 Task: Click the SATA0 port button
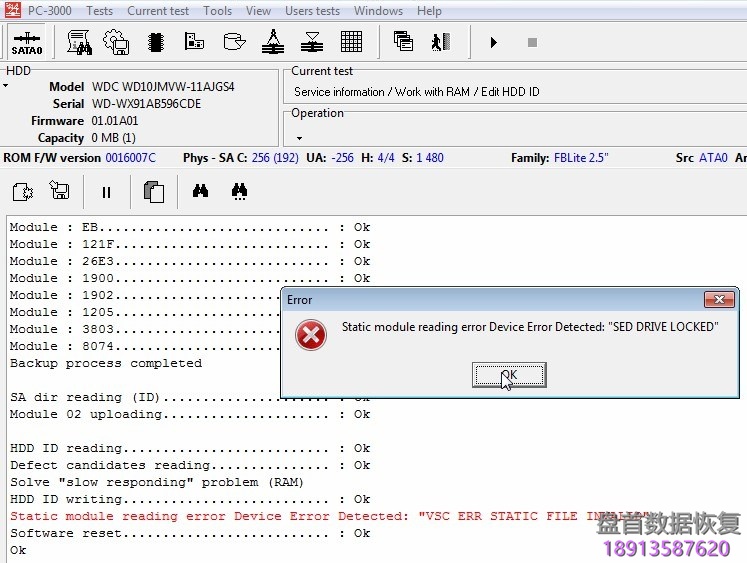pyautogui.click(x=26, y=42)
